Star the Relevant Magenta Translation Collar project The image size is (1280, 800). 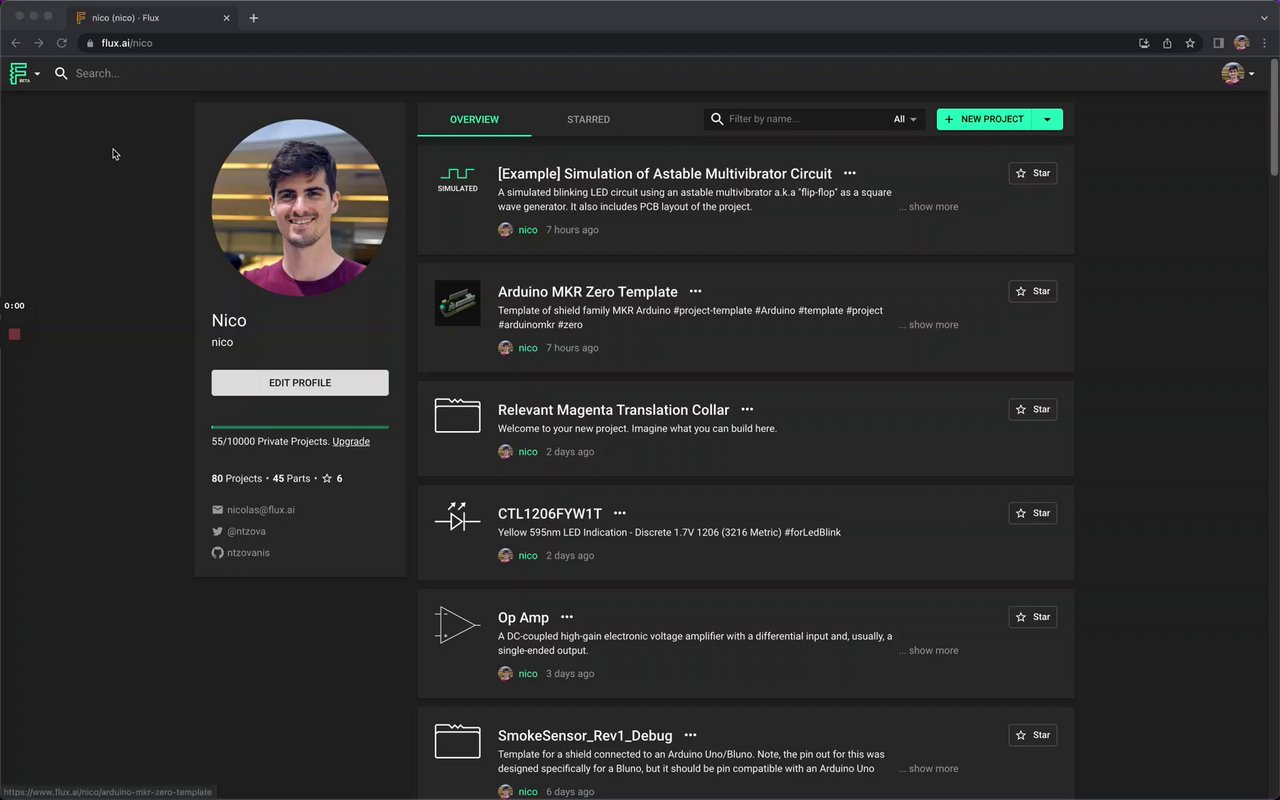(1033, 409)
